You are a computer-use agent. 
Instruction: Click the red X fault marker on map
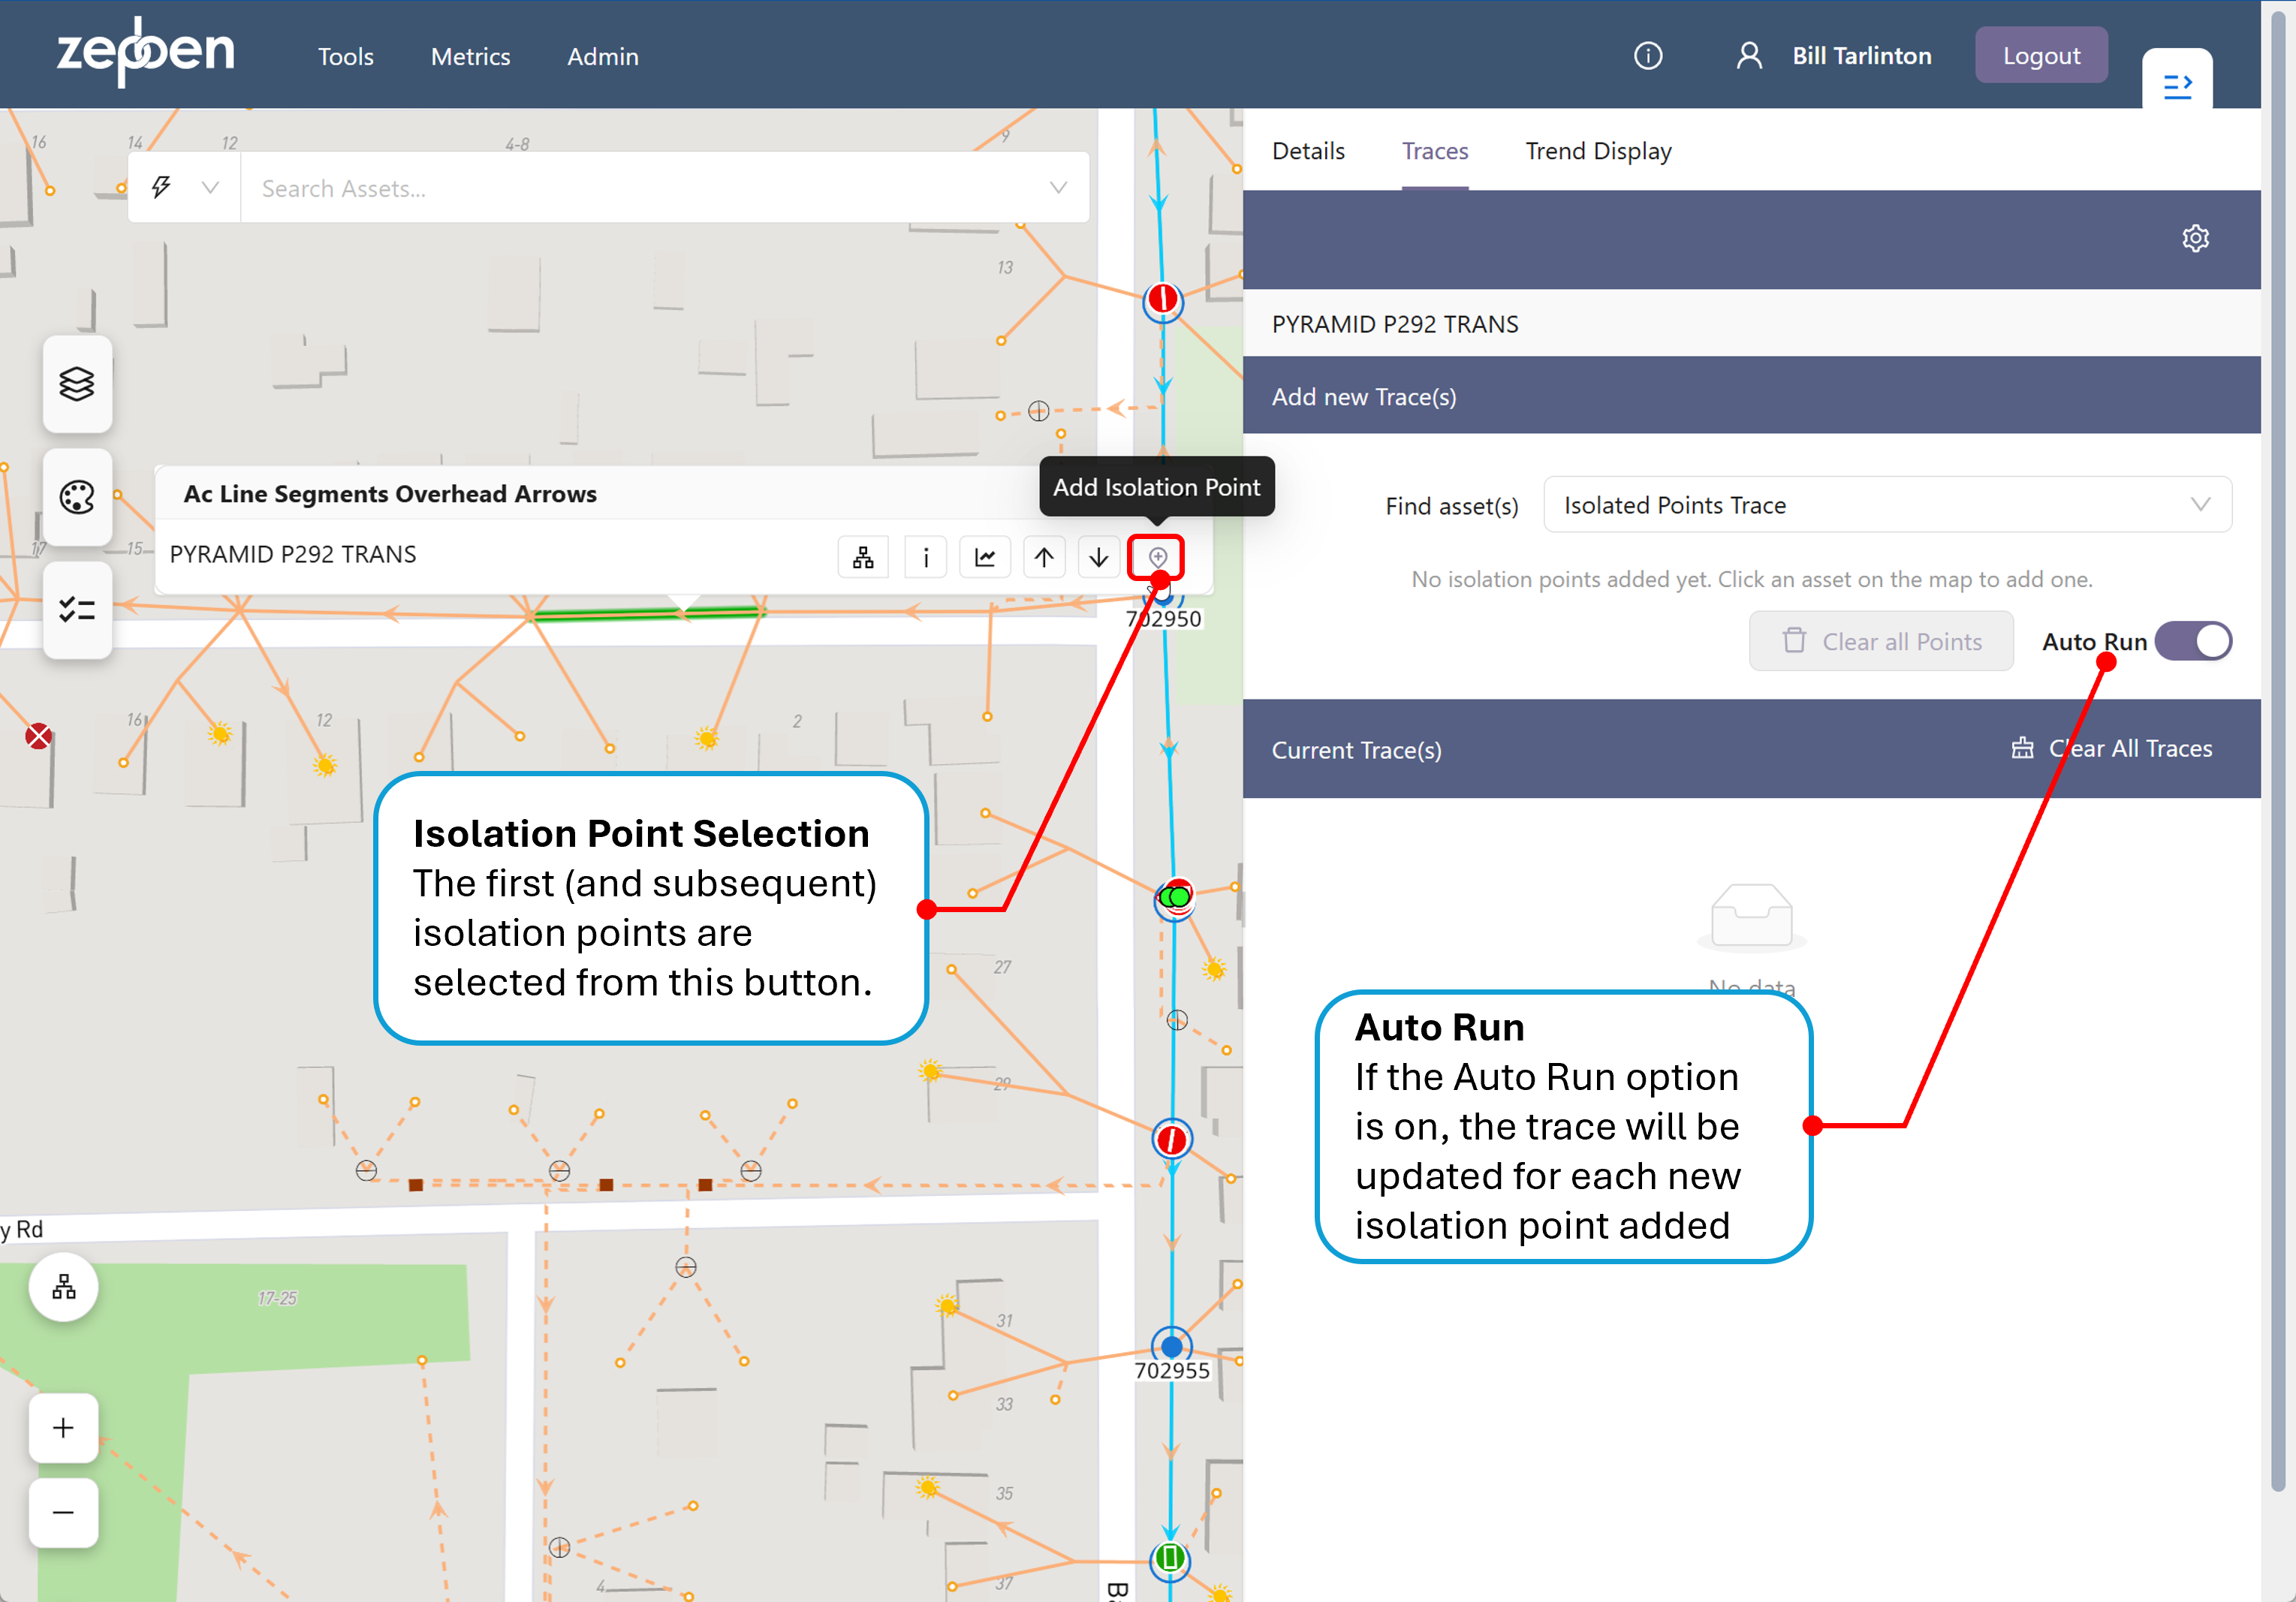point(38,736)
